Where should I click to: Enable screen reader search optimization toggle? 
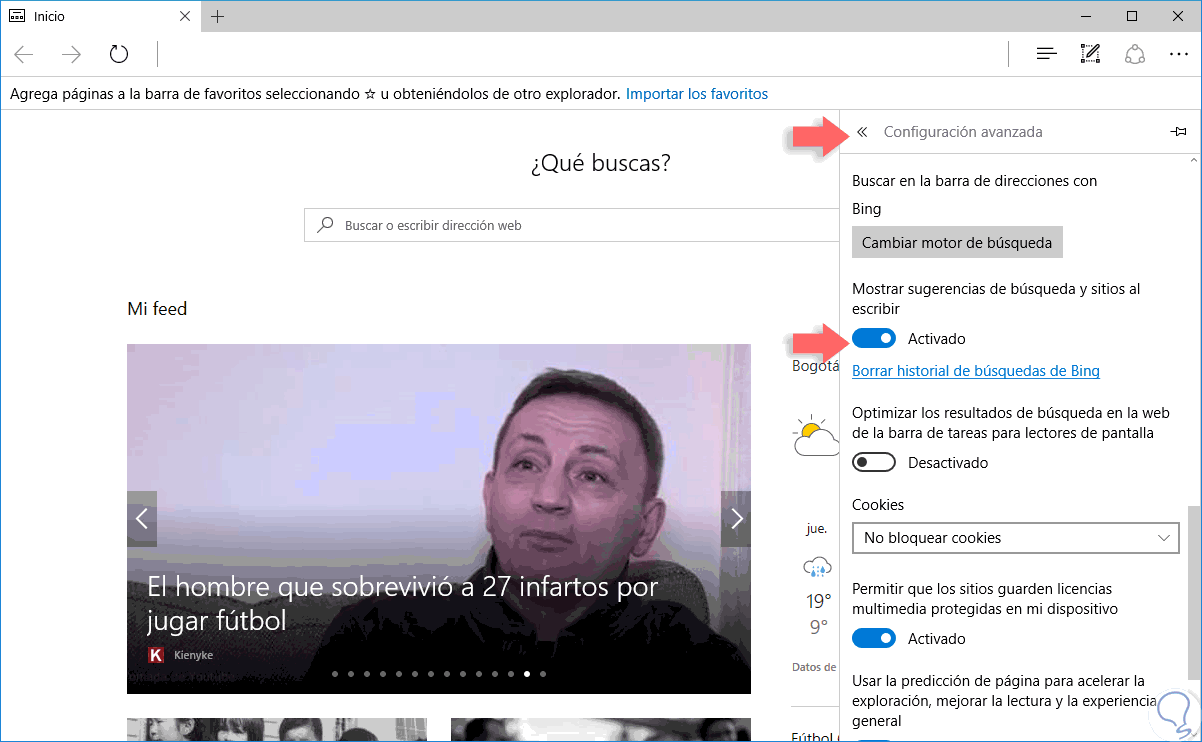pyautogui.click(x=874, y=463)
